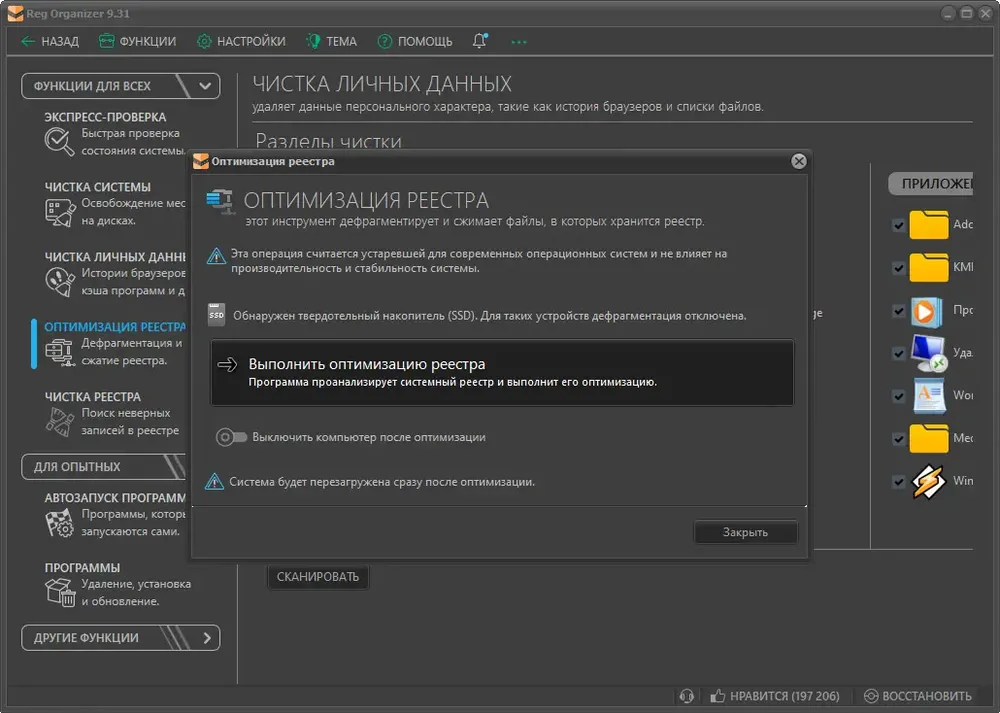Image resolution: width=1000 pixels, height=713 pixels.
Task: Open the Настройки menu
Action: point(241,41)
